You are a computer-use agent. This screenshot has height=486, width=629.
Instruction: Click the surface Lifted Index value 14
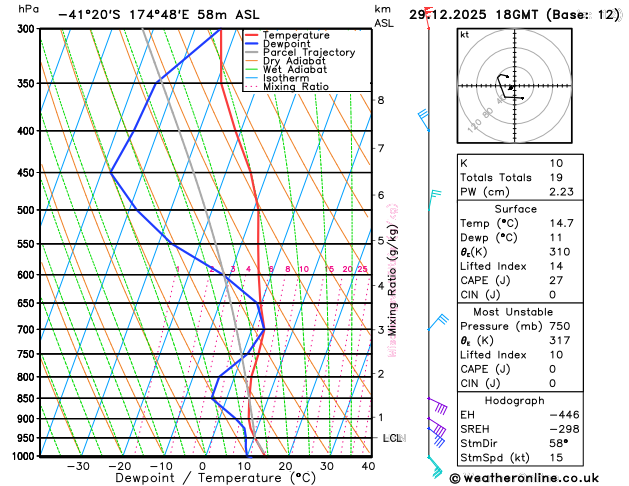(x=556, y=266)
